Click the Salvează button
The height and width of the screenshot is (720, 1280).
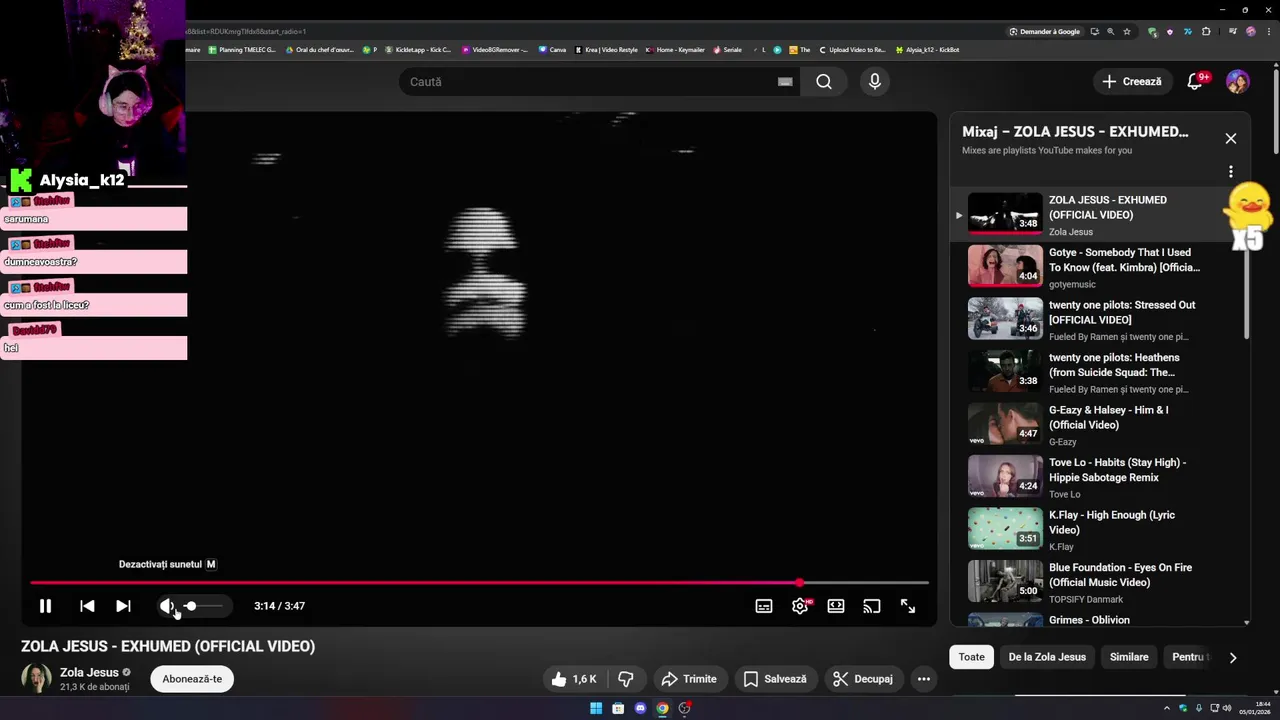coord(775,679)
